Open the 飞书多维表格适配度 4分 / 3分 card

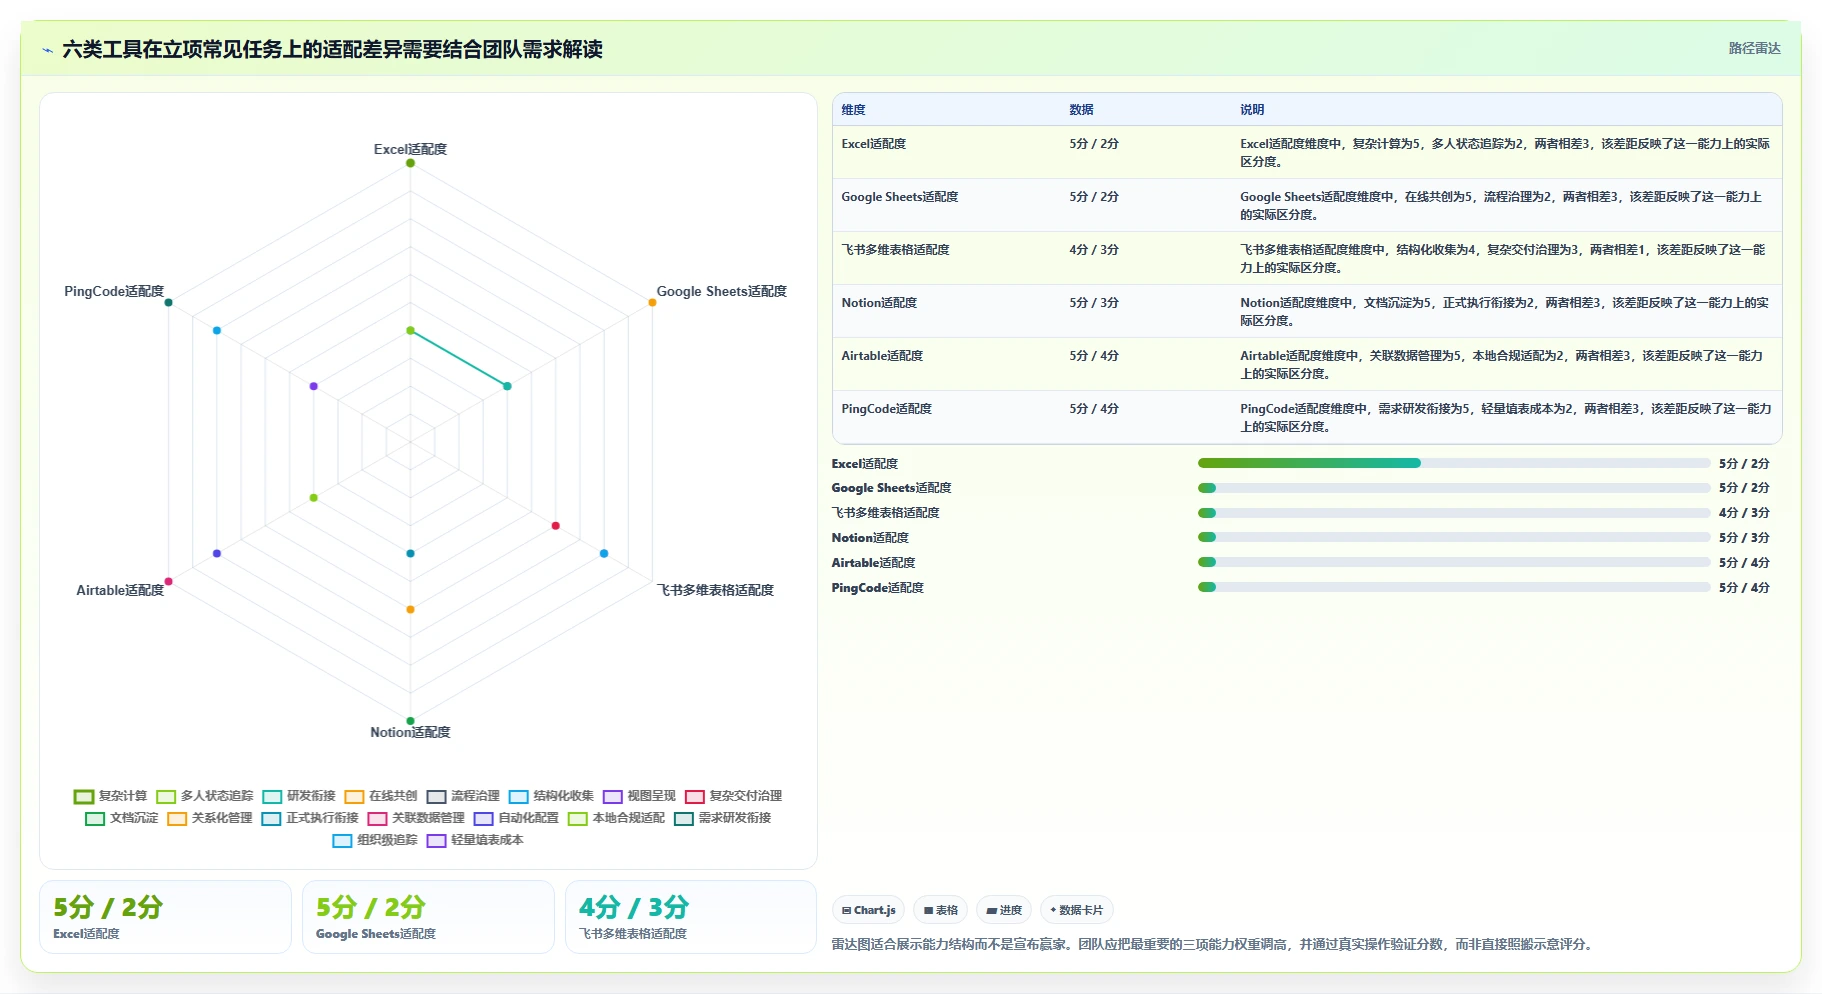click(691, 917)
